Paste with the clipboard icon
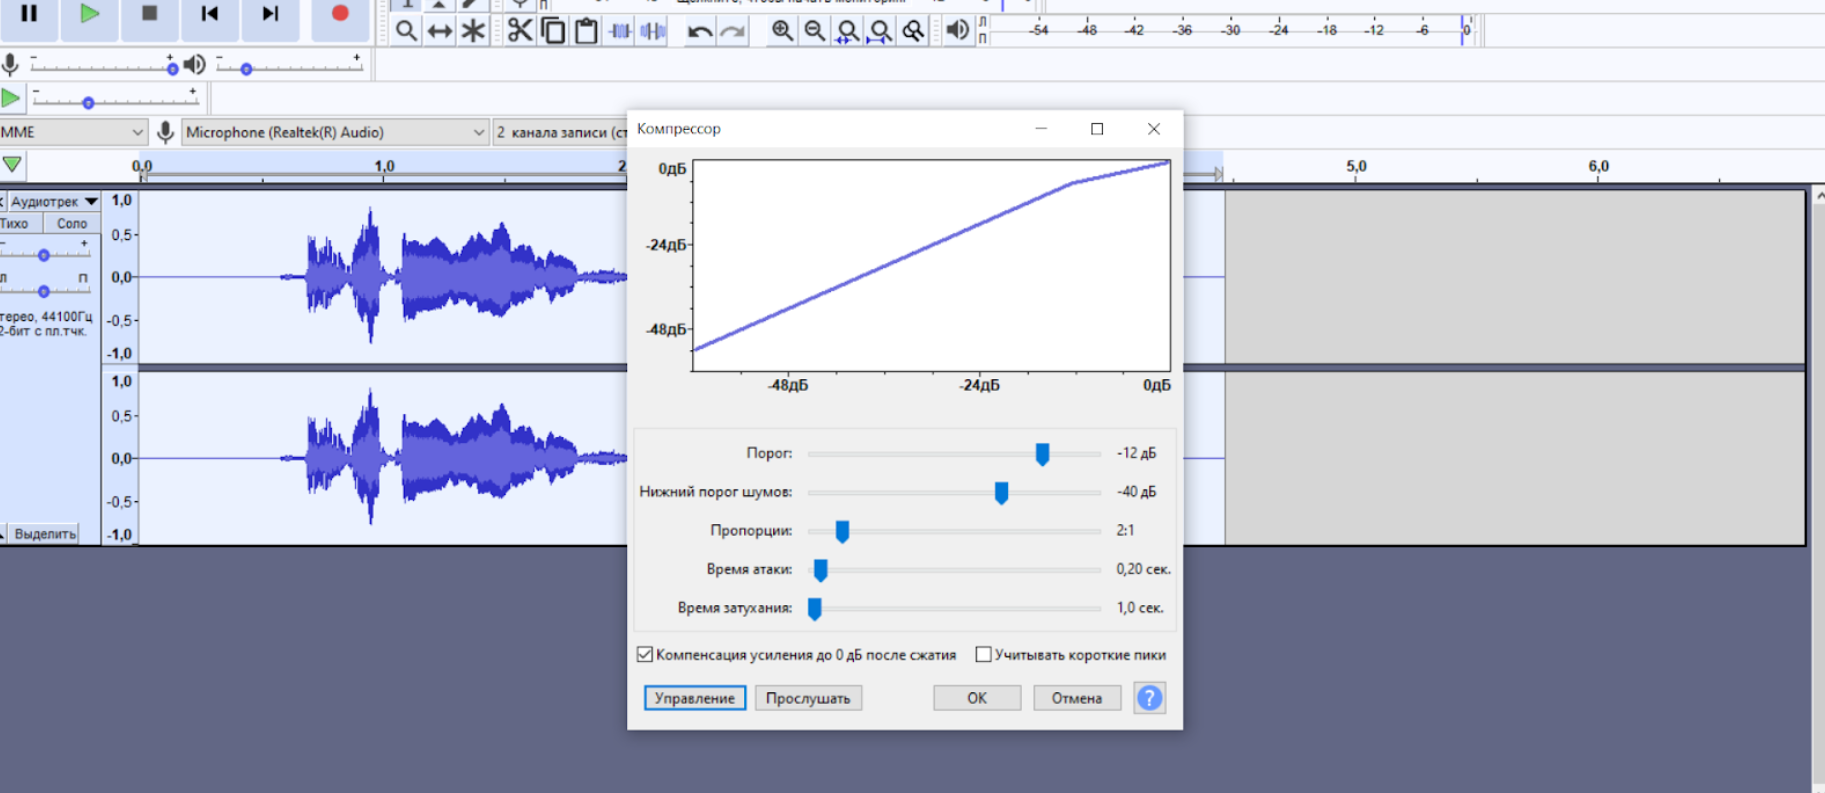 tap(586, 31)
